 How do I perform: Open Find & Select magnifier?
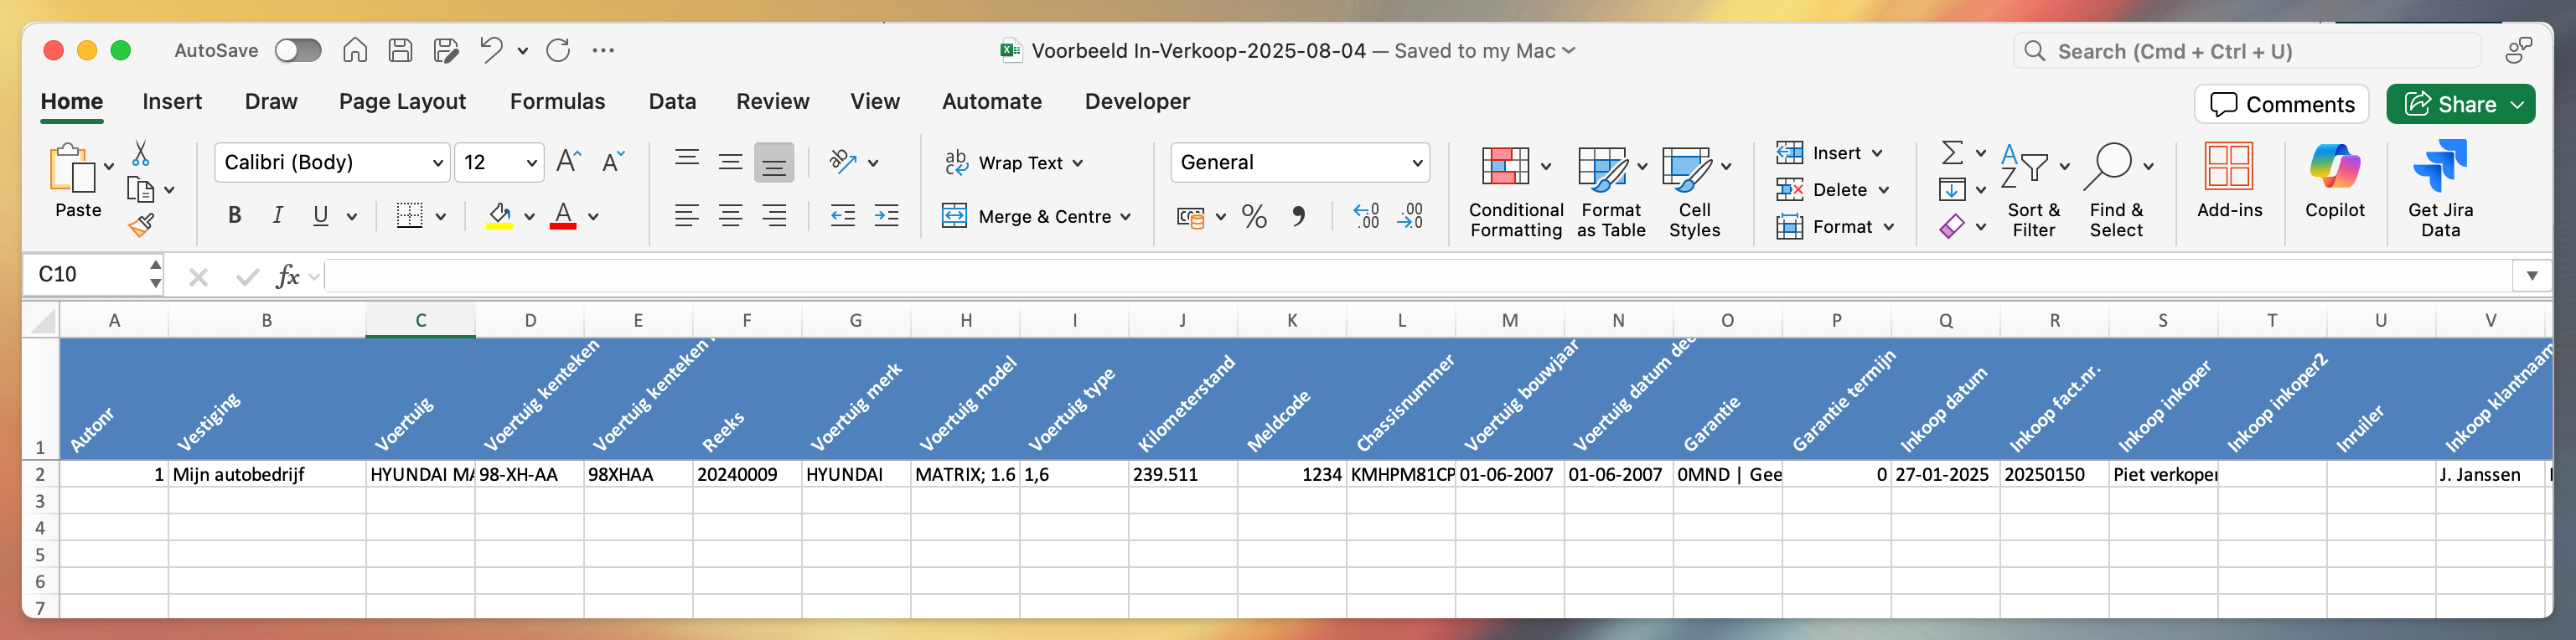tap(2107, 167)
